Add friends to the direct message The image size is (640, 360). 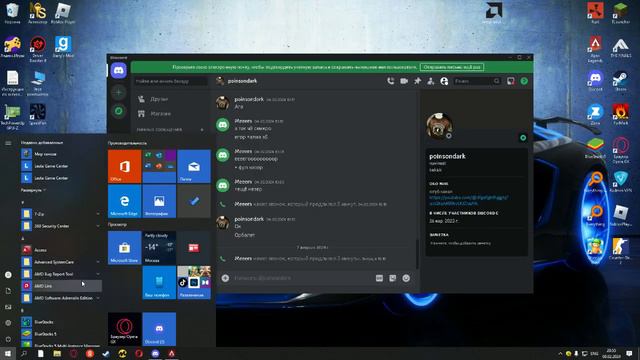tap(431, 81)
